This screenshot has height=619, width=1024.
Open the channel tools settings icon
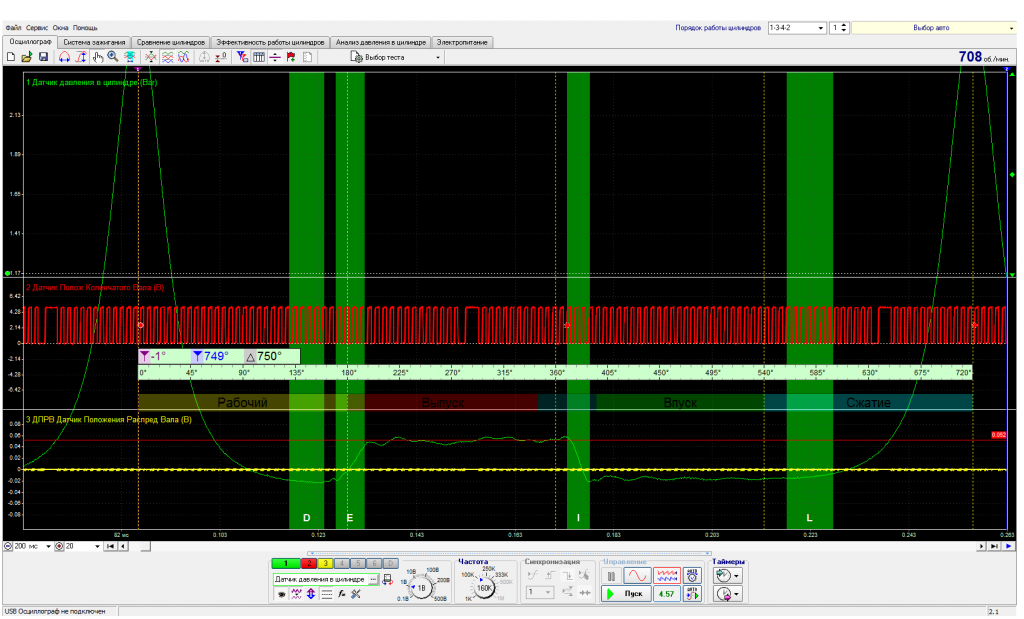tap(356, 594)
